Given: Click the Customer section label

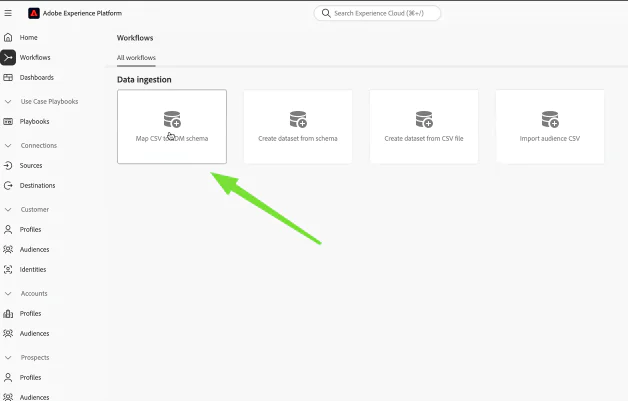Looking at the screenshot, I should [35, 210].
